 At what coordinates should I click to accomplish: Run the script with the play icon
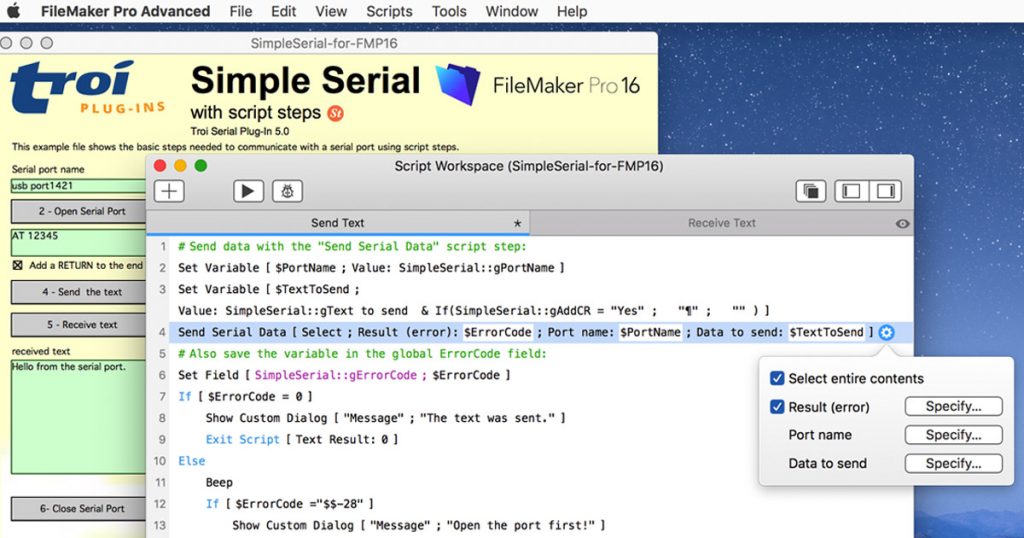(248, 191)
